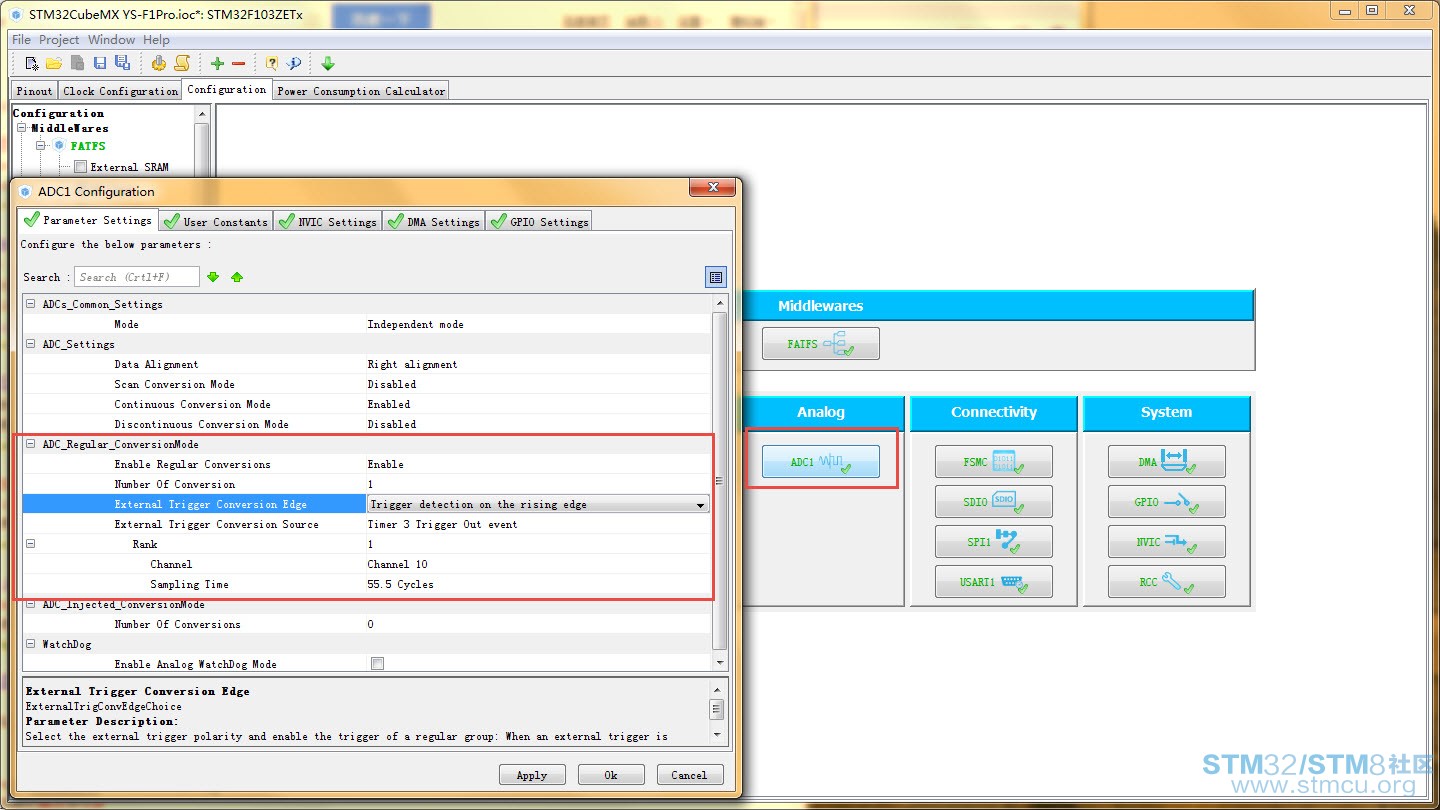Click the configuration tree scrollbar
The width and height of the screenshot is (1440, 810).
202,140
